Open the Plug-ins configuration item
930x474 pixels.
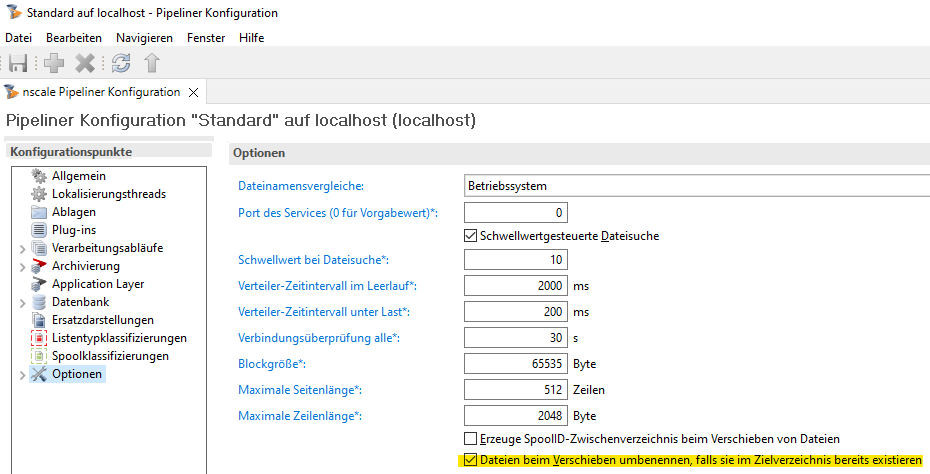pos(73,230)
